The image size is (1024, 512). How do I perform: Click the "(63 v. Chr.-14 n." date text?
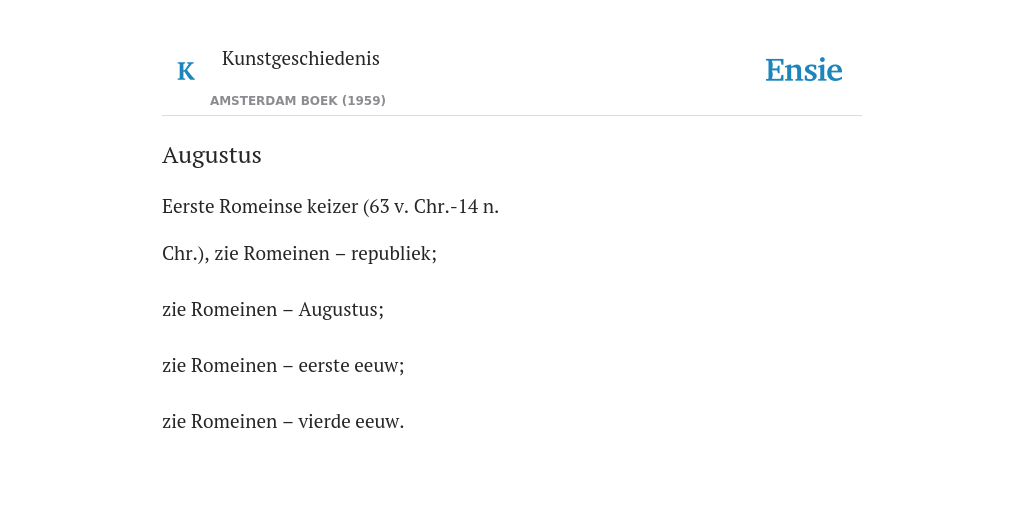pos(431,206)
